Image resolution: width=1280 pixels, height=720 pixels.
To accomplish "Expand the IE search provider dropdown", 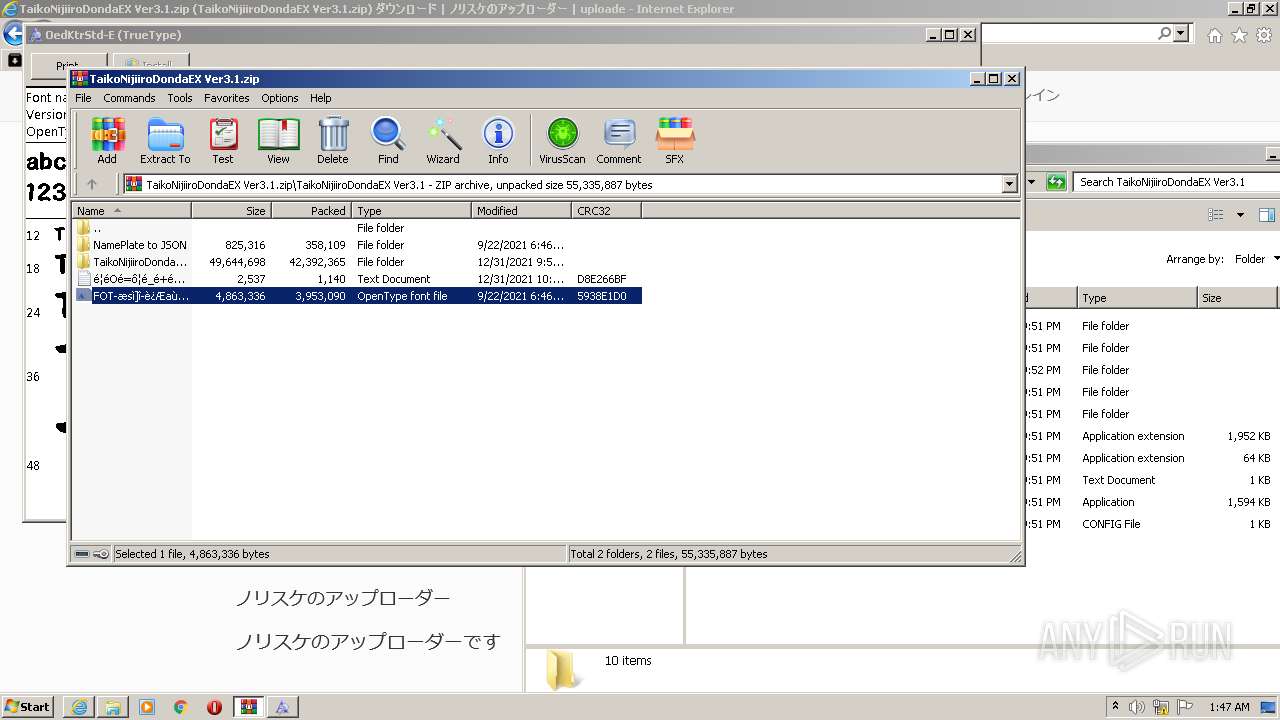I will (x=1181, y=34).
